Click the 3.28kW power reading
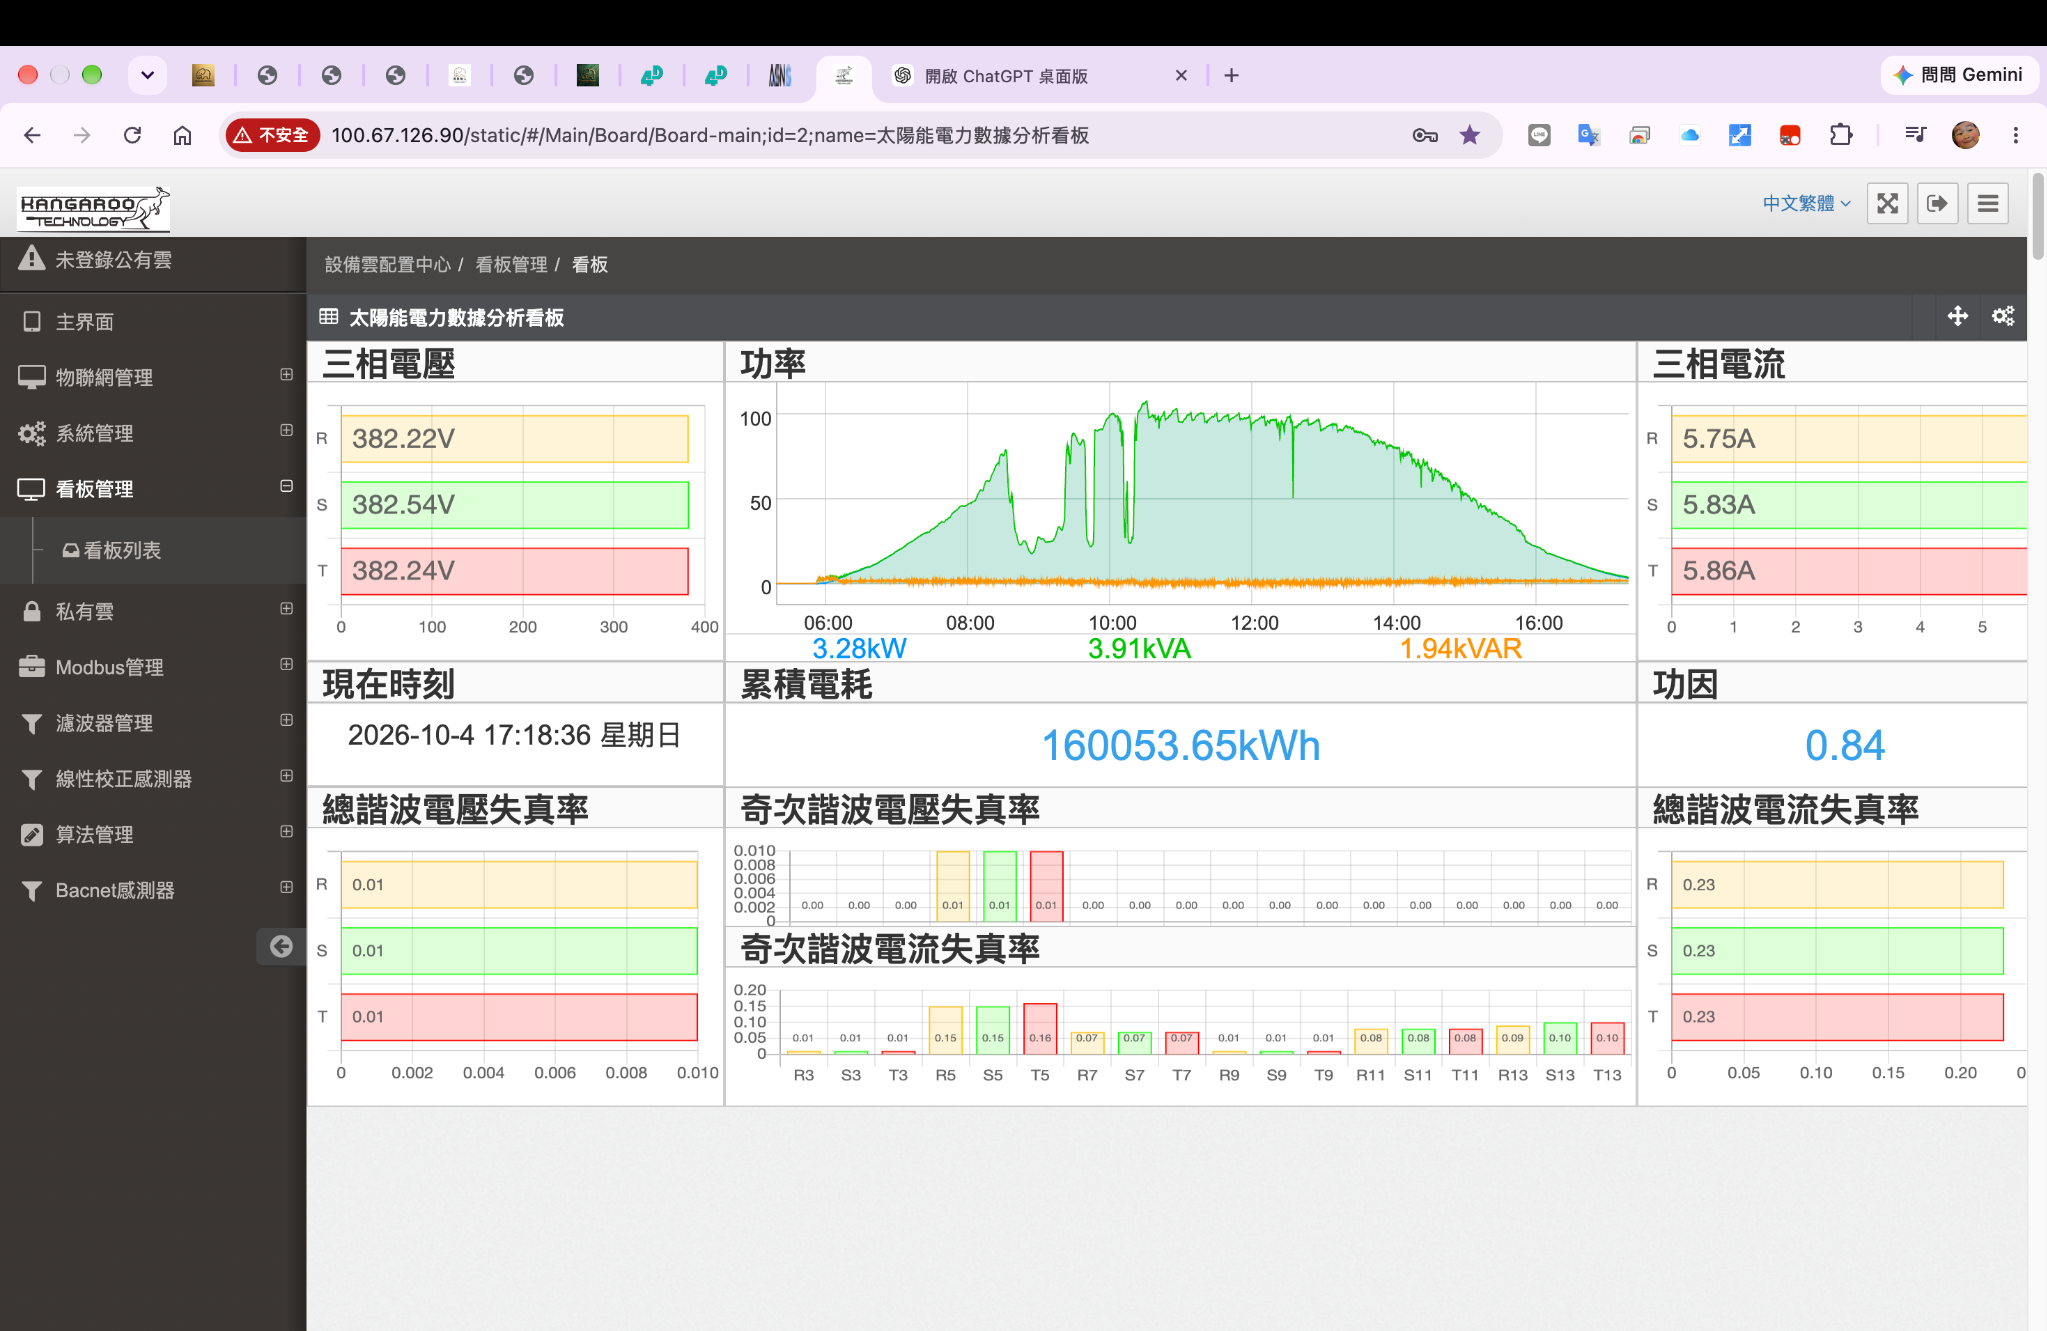 859,648
